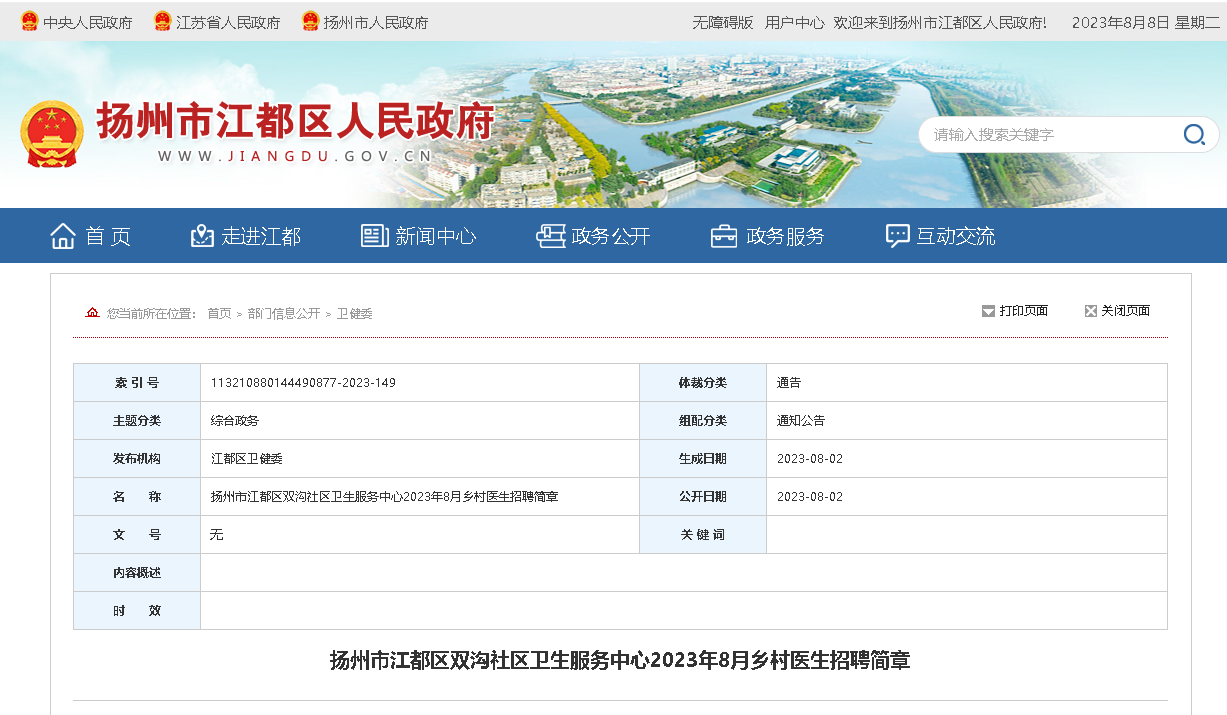Click the chat bubble icon for 互动交流
1227x715 pixels.
(x=897, y=236)
